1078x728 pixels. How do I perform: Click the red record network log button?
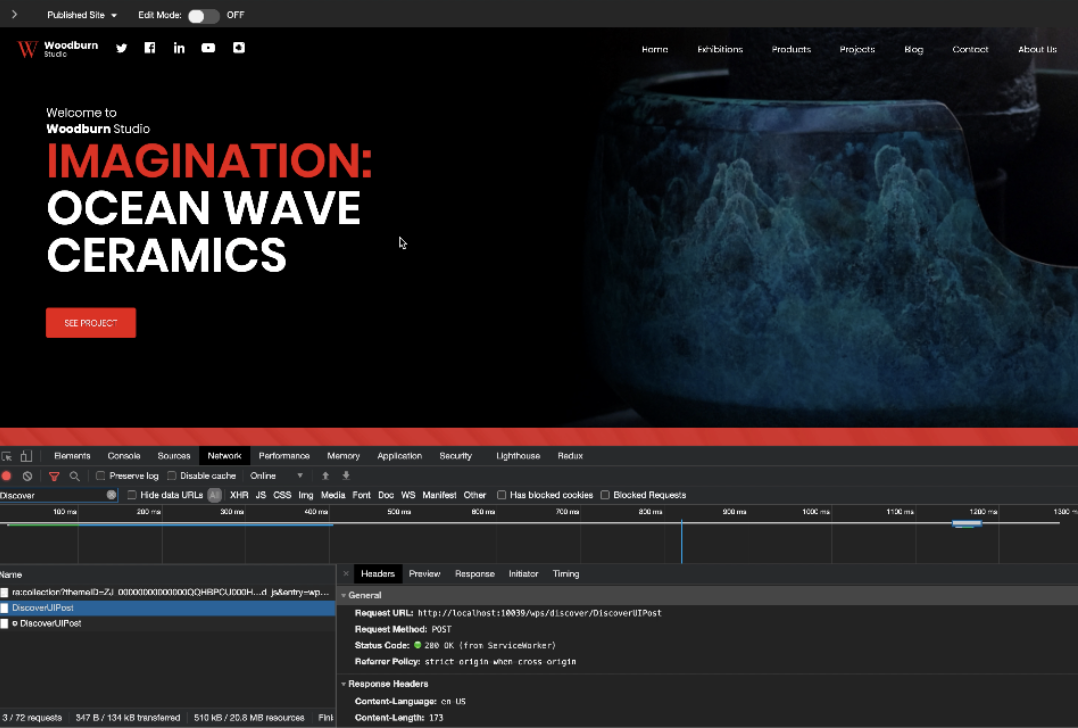(x=7, y=476)
